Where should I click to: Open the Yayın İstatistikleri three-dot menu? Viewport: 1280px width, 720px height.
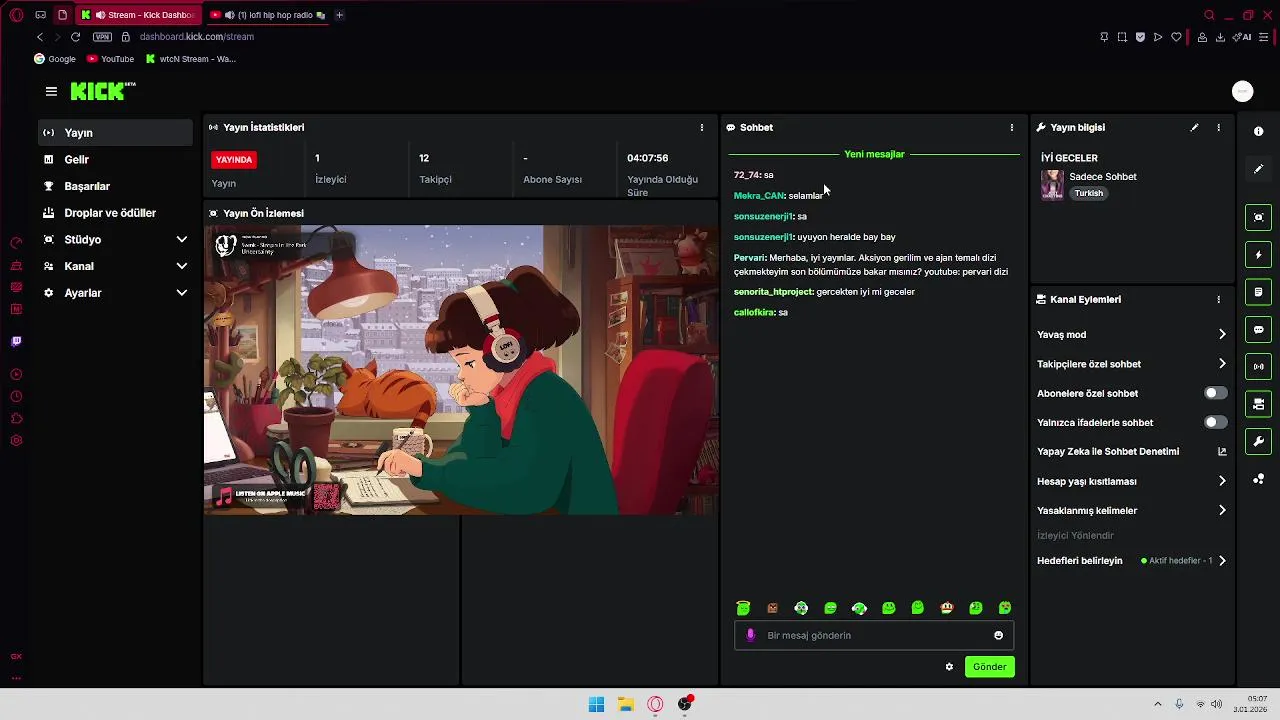(x=701, y=127)
